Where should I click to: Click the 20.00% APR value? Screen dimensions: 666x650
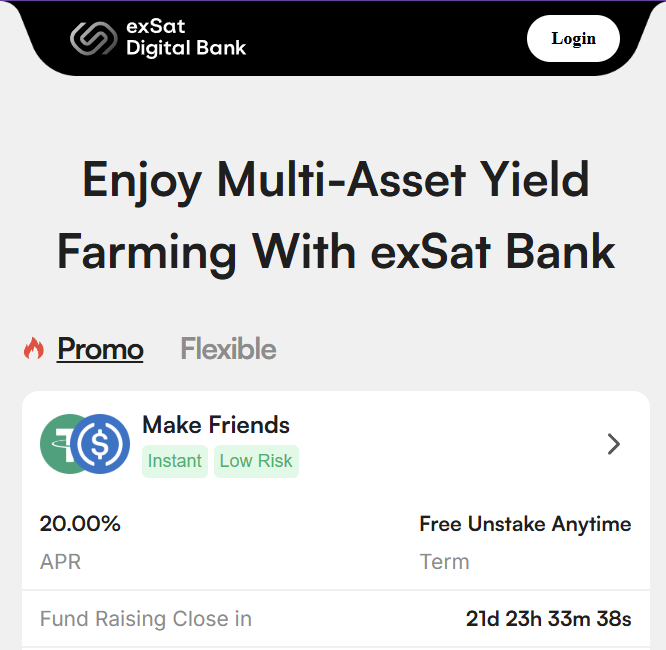[80, 523]
